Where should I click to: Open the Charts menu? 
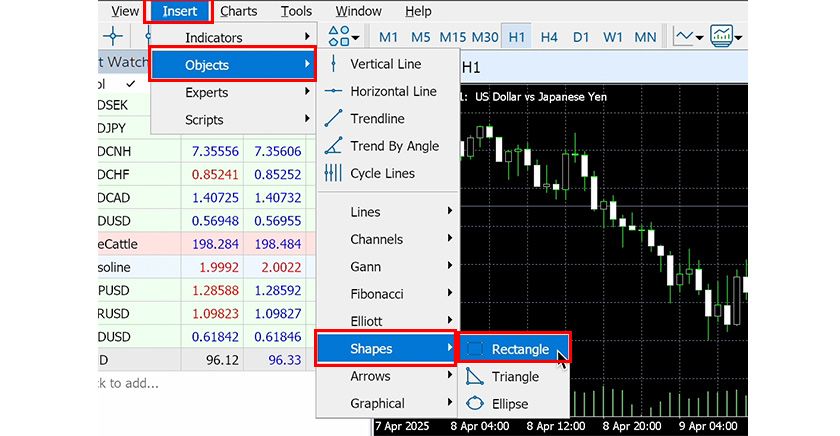[238, 11]
